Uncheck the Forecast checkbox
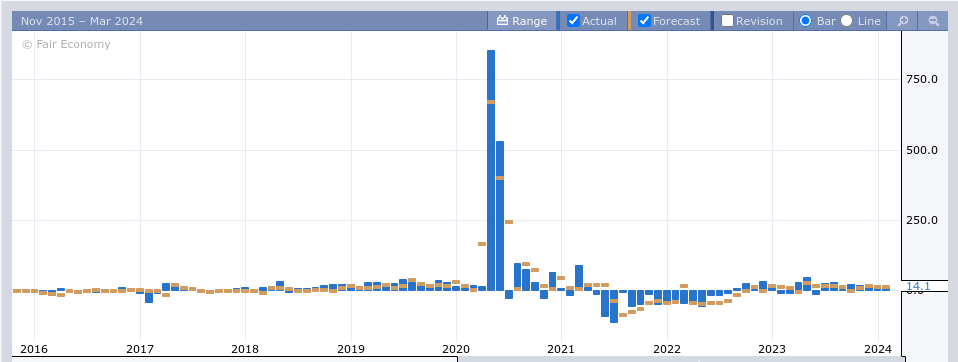 click(x=644, y=21)
